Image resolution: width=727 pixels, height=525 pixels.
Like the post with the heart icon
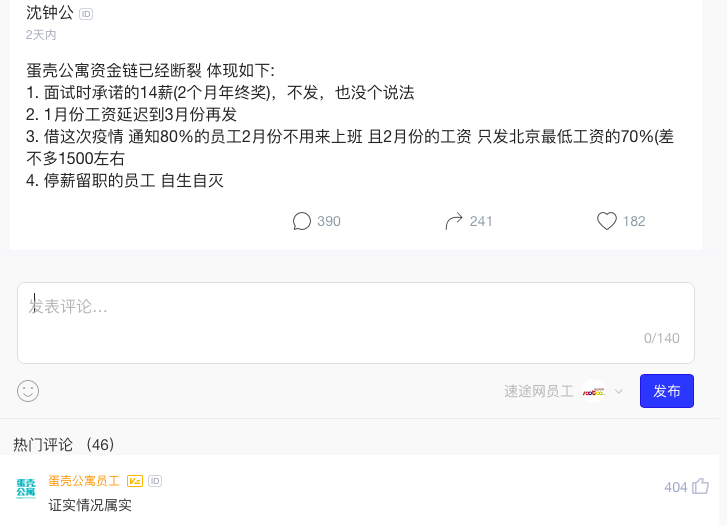pos(606,221)
